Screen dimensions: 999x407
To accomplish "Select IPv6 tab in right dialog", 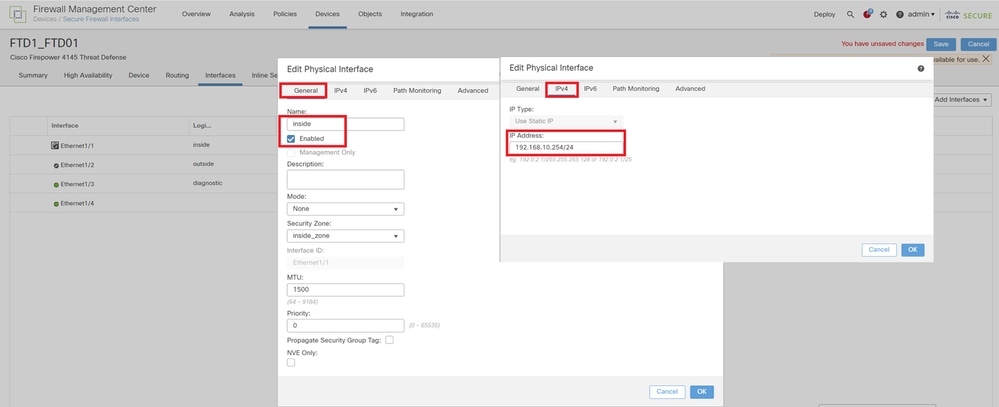I will click(x=591, y=89).
